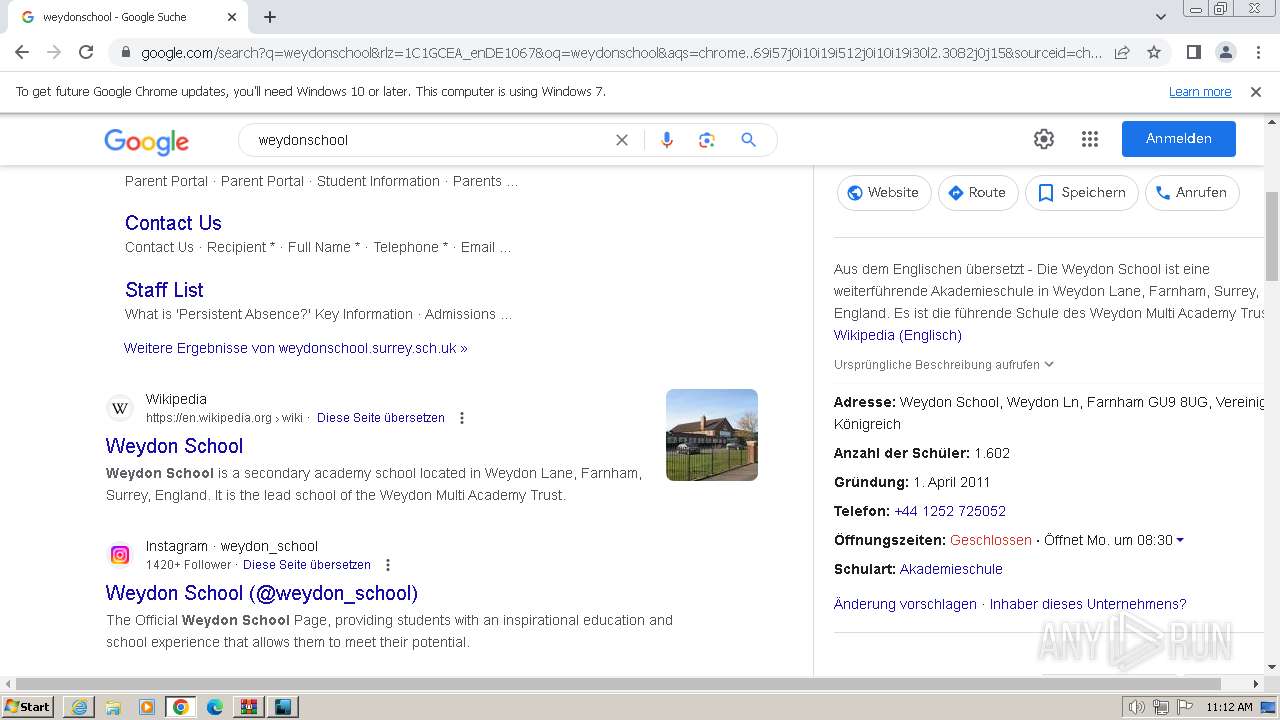
Task: Translate Wikipedia result via Diese Seite übersetzen
Action: (x=381, y=418)
